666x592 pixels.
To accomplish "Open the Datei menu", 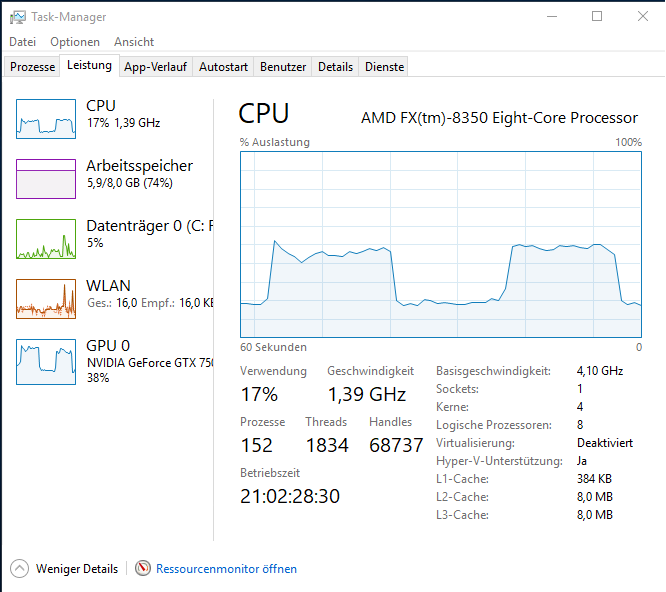I will (x=23, y=42).
